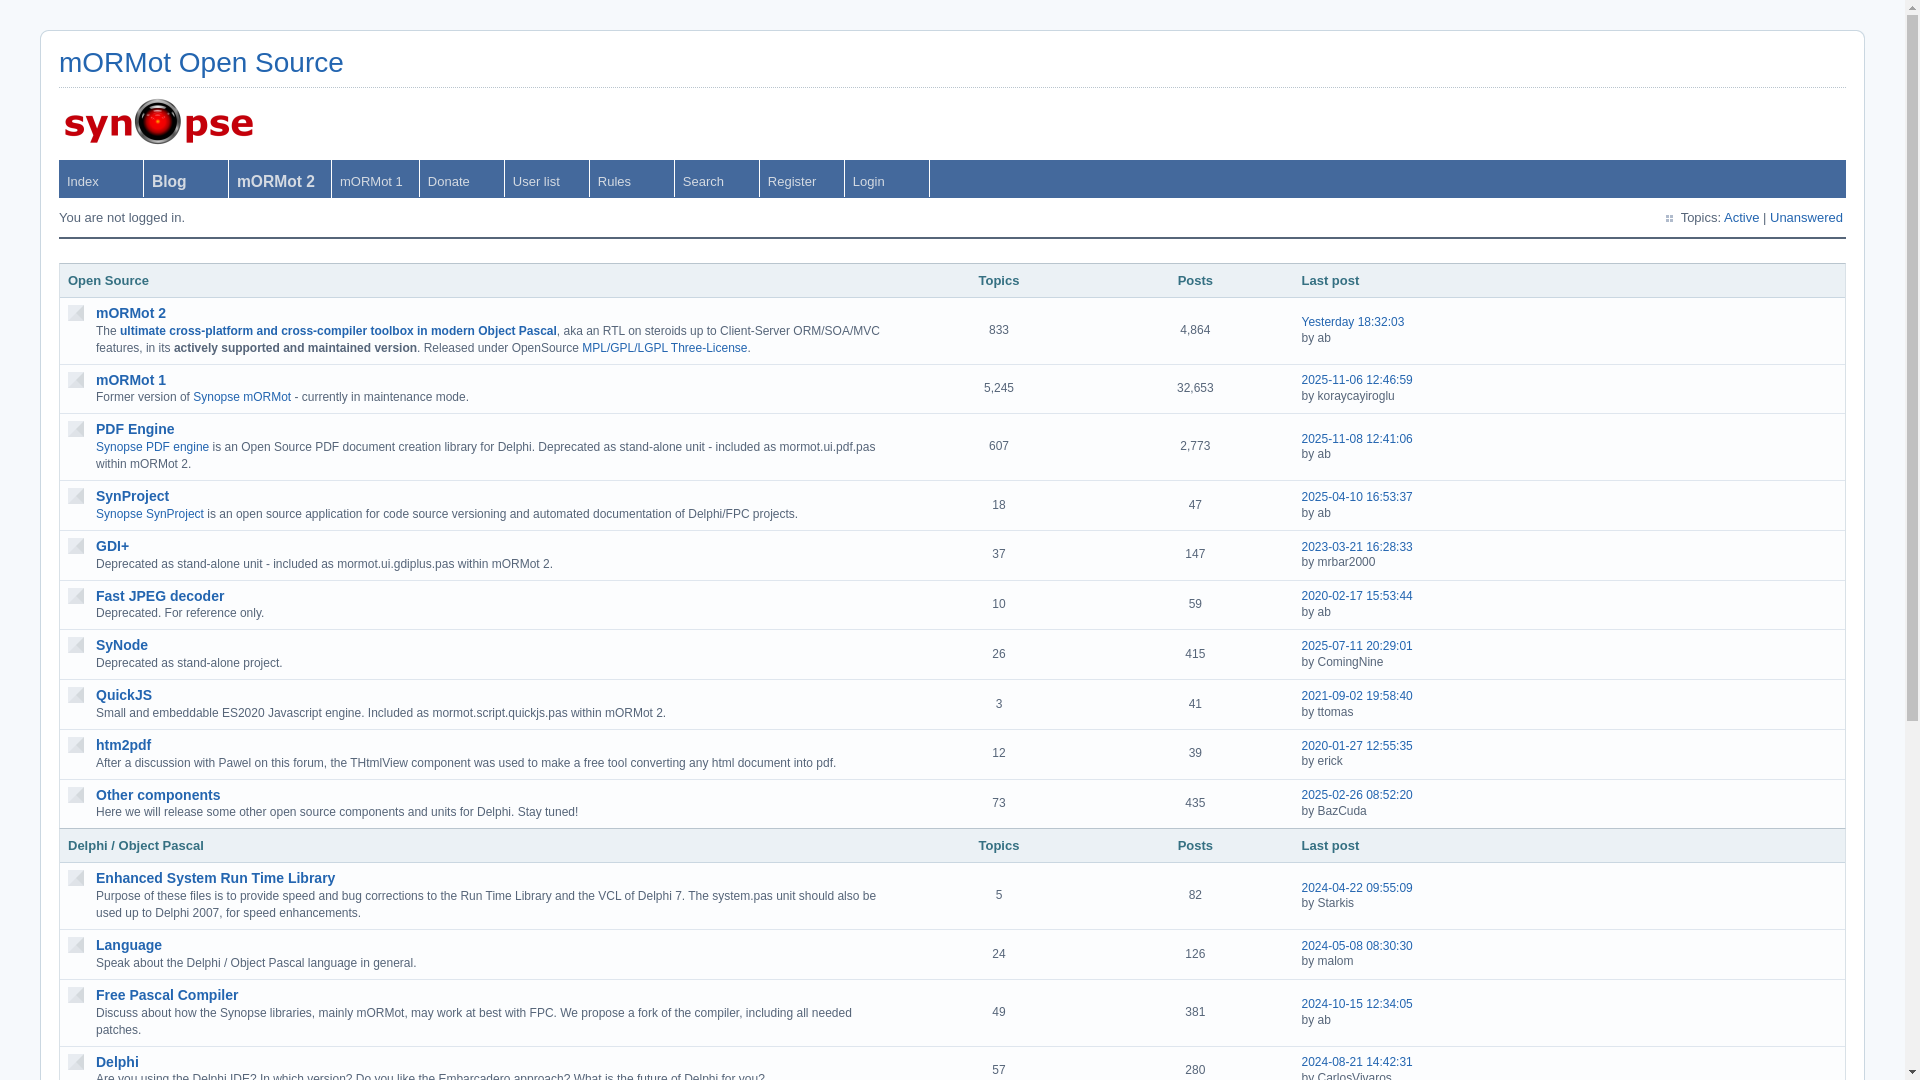Viewport: 1920px width, 1080px height.
Task: Open the GDI+ forum
Action: coord(112,546)
